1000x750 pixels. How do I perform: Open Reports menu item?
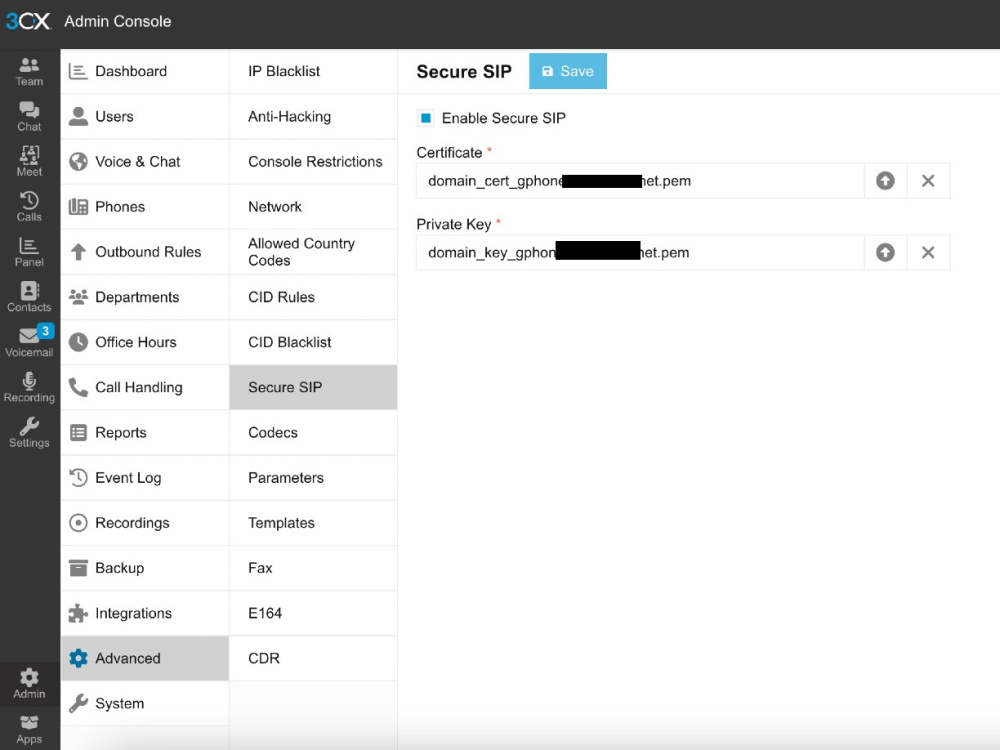[x=145, y=432]
